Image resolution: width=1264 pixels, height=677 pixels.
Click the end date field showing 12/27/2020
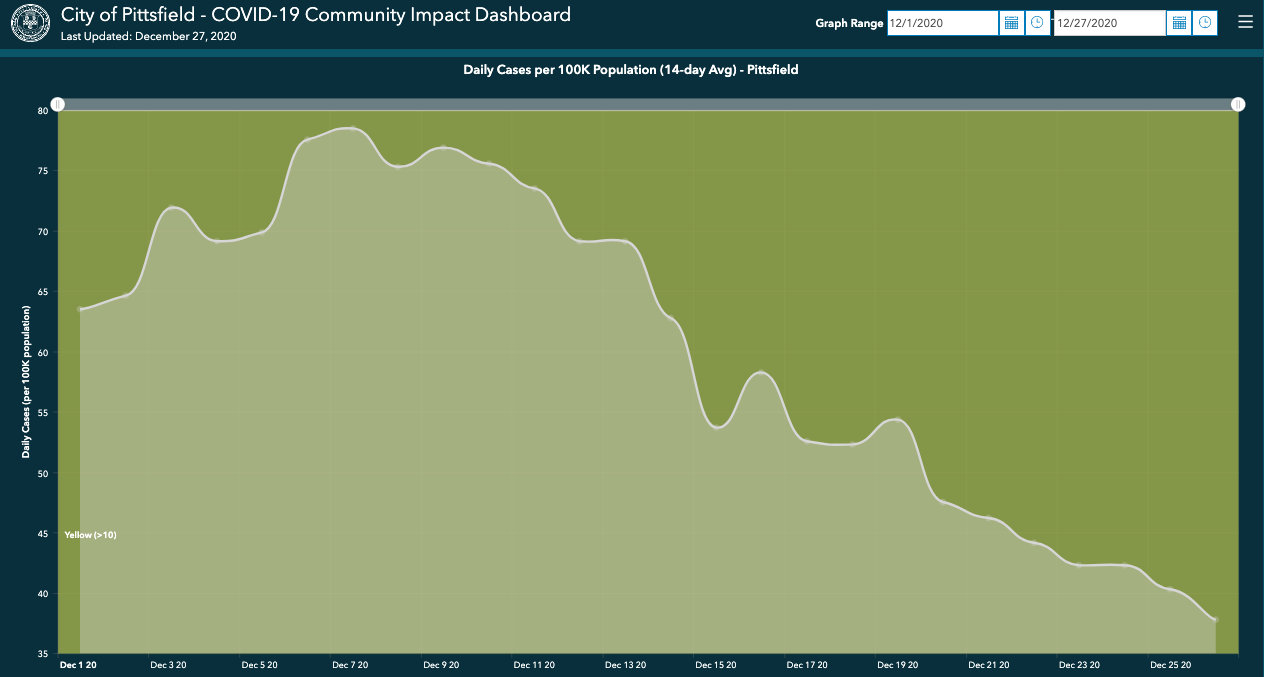click(1108, 22)
